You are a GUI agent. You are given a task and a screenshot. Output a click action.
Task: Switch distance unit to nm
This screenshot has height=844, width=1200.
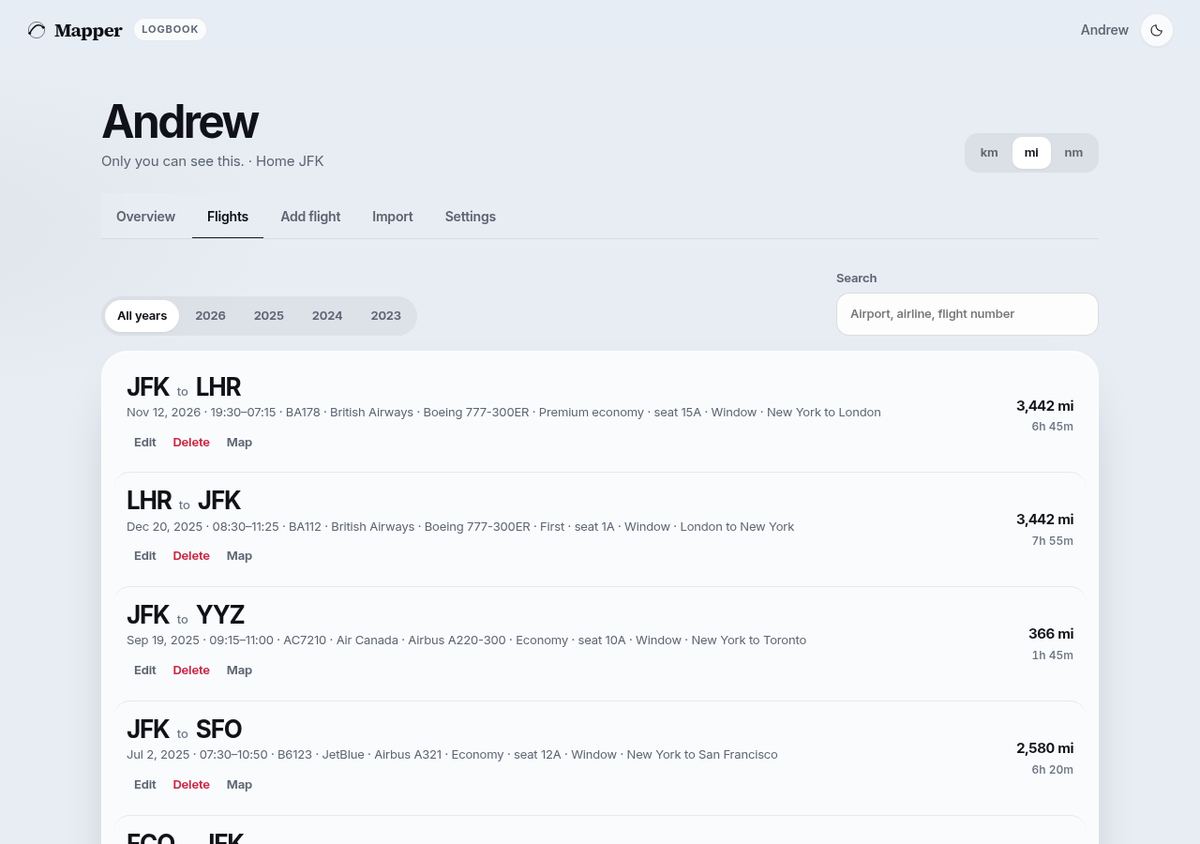point(1073,153)
